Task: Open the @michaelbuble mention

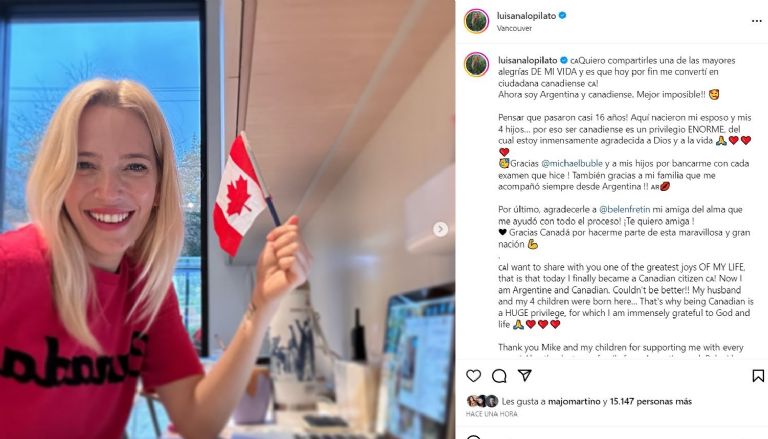Action: pyautogui.click(x=571, y=164)
